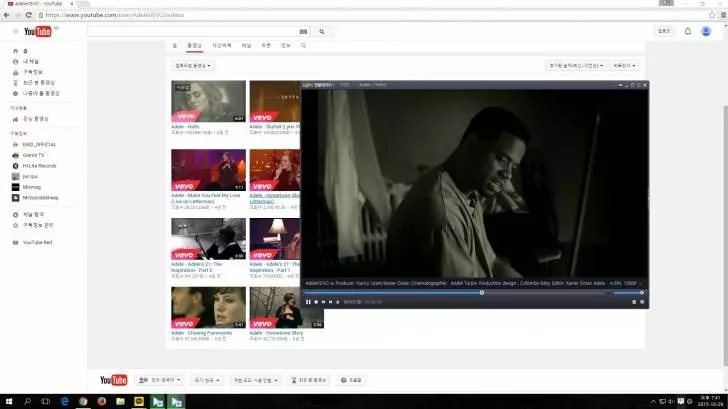Expand the country dropdown in the footer
The image size is (728, 409).
coord(207,380)
